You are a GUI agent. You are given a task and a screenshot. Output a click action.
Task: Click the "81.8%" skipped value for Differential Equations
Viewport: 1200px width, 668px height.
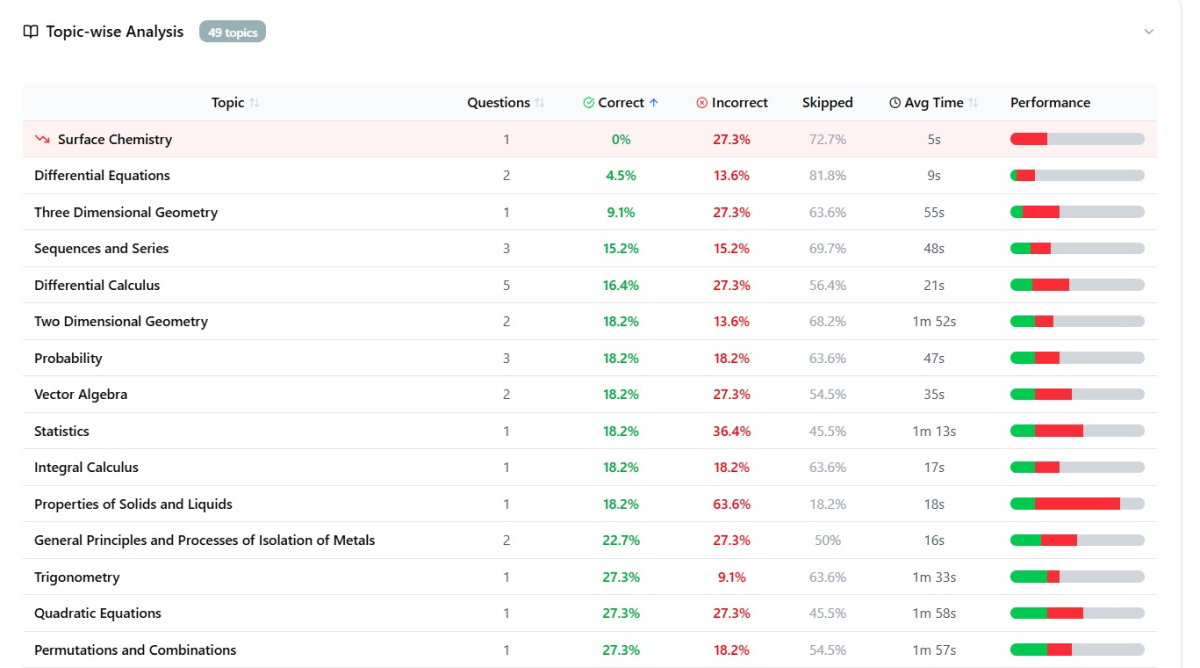pos(828,176)
